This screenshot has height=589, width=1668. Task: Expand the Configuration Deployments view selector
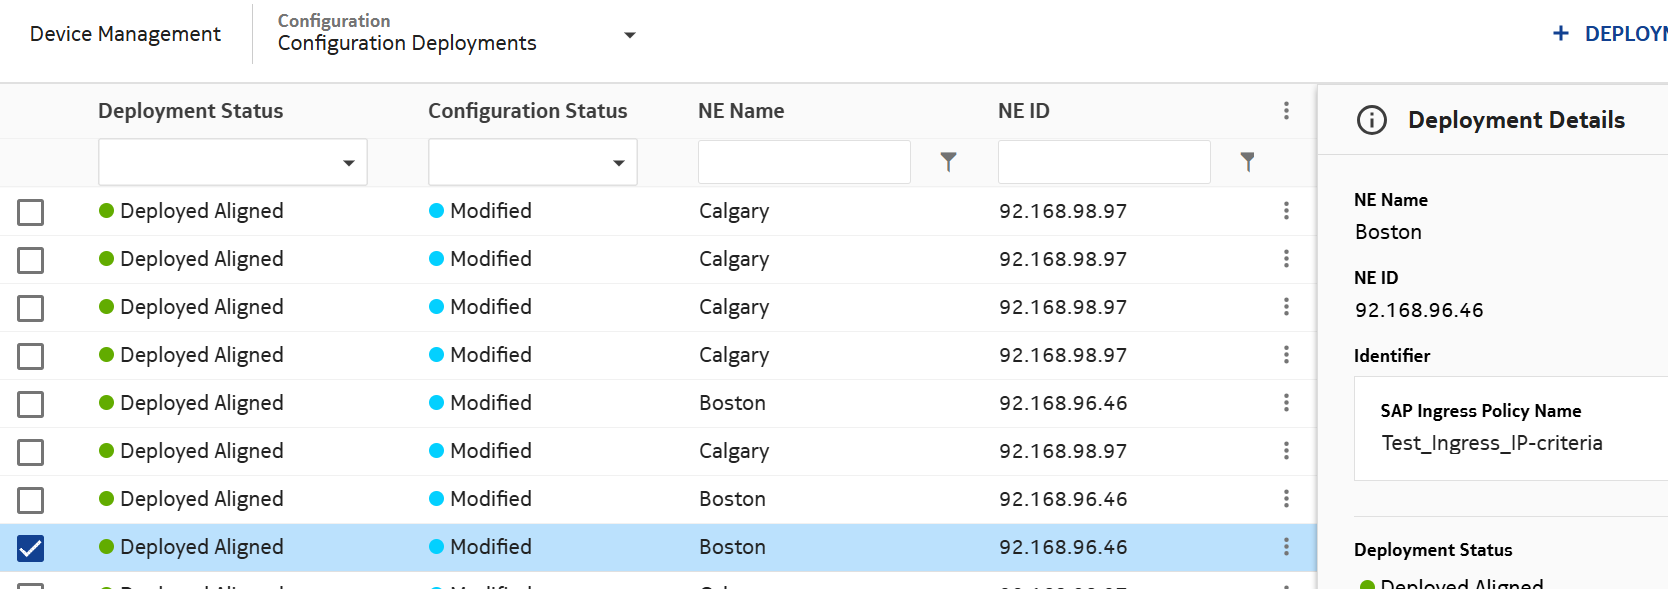tap(629, 35)
